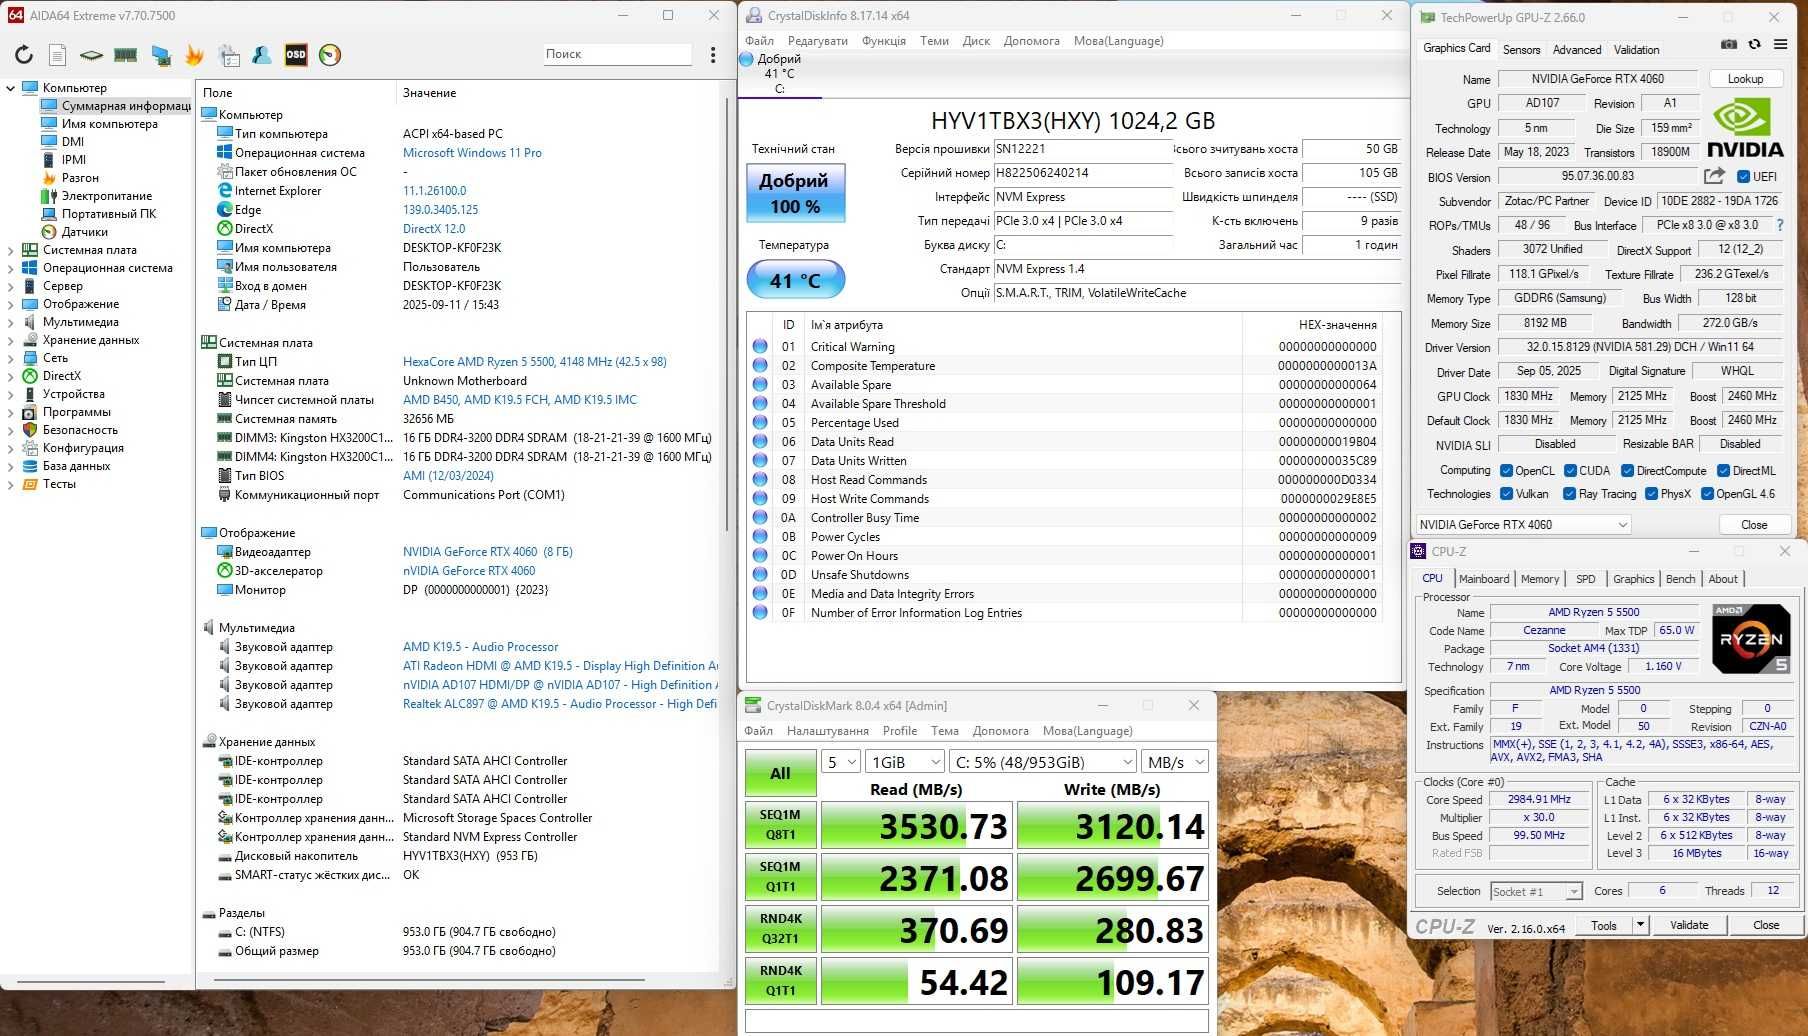The height and width of the screenshot is (1036, 1808).
Task: Click the AIDA64 Поиск search field
Action: (x=617, y=54)
